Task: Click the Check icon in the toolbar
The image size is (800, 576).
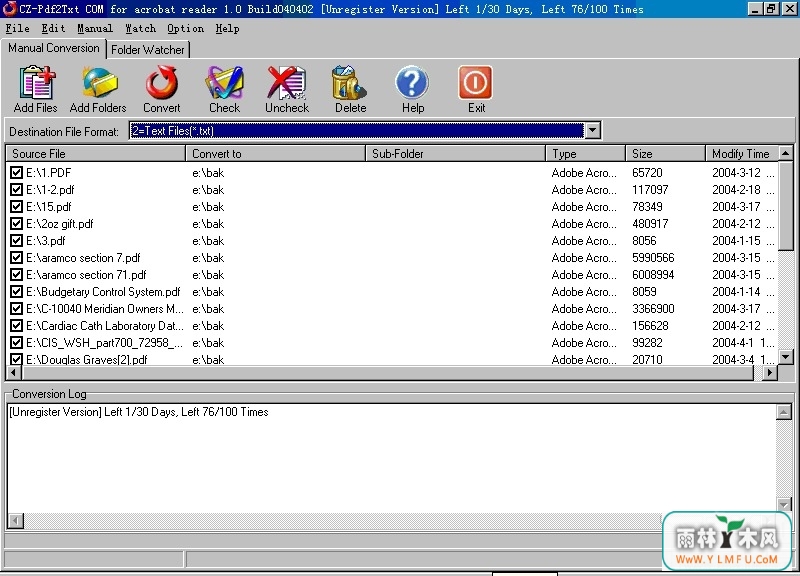Action: [x=224, y=82]
